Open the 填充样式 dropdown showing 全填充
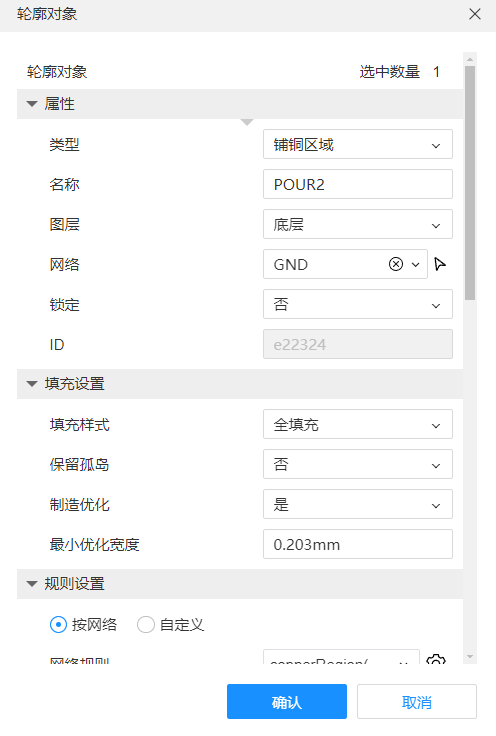The image size is (496, 736). tap(358, 424)
